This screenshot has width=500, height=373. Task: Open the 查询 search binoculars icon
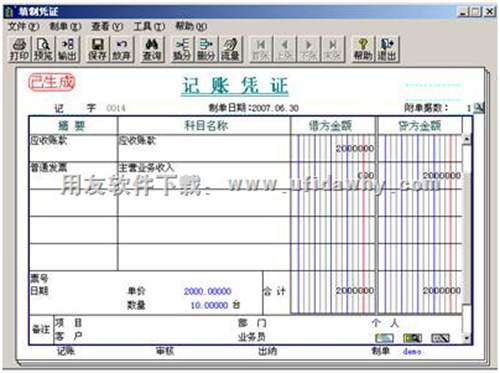[152, 49]
